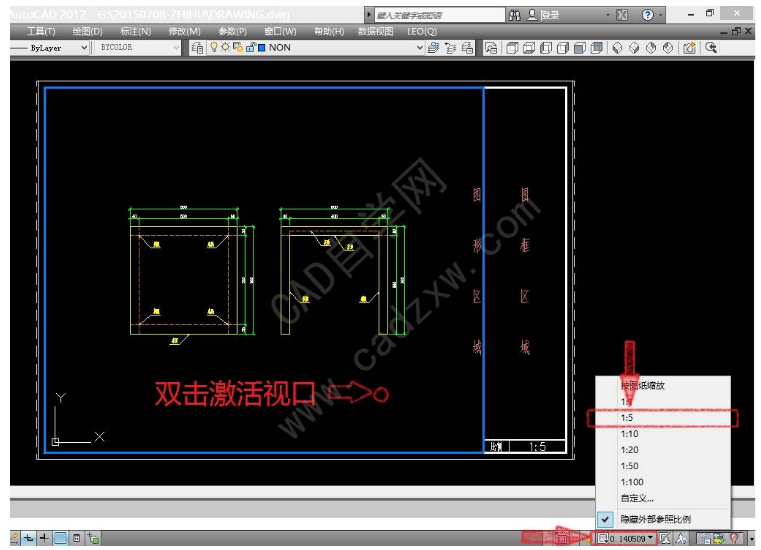Viewport: 761px width, 550px height.
Task: Click the toolbar lock status icon
Action: (x=719, y=538)
